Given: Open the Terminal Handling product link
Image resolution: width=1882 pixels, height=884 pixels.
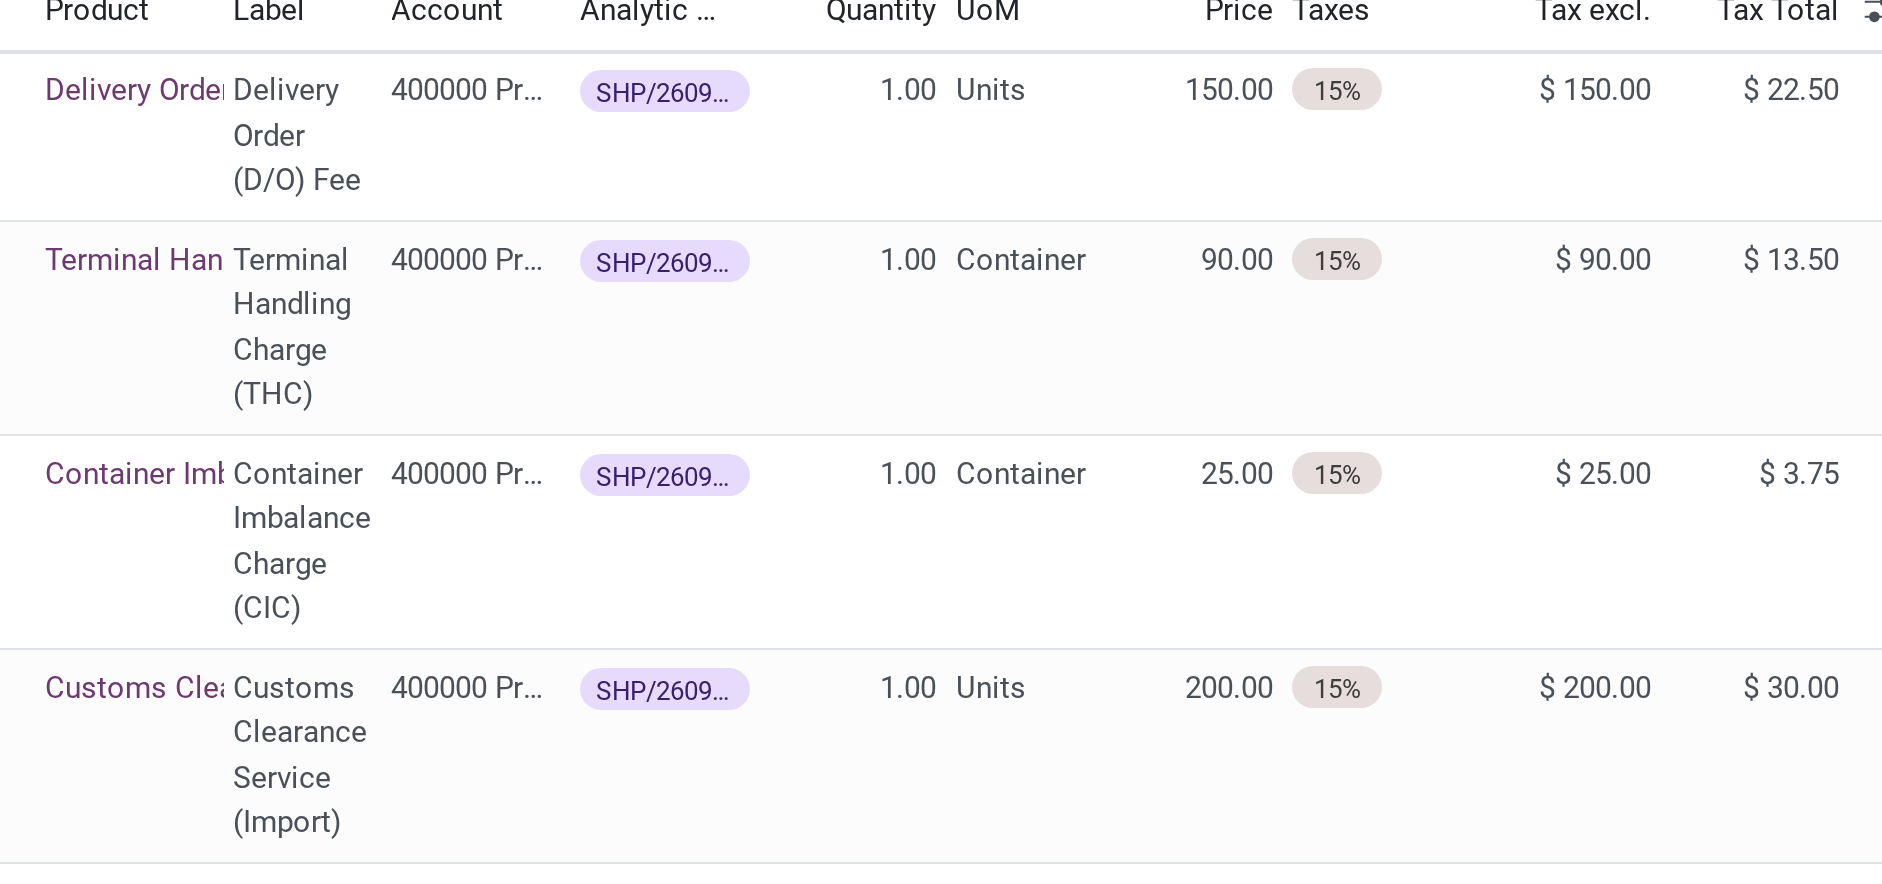Looking at the screenshot, I should [x=134, y=260].
